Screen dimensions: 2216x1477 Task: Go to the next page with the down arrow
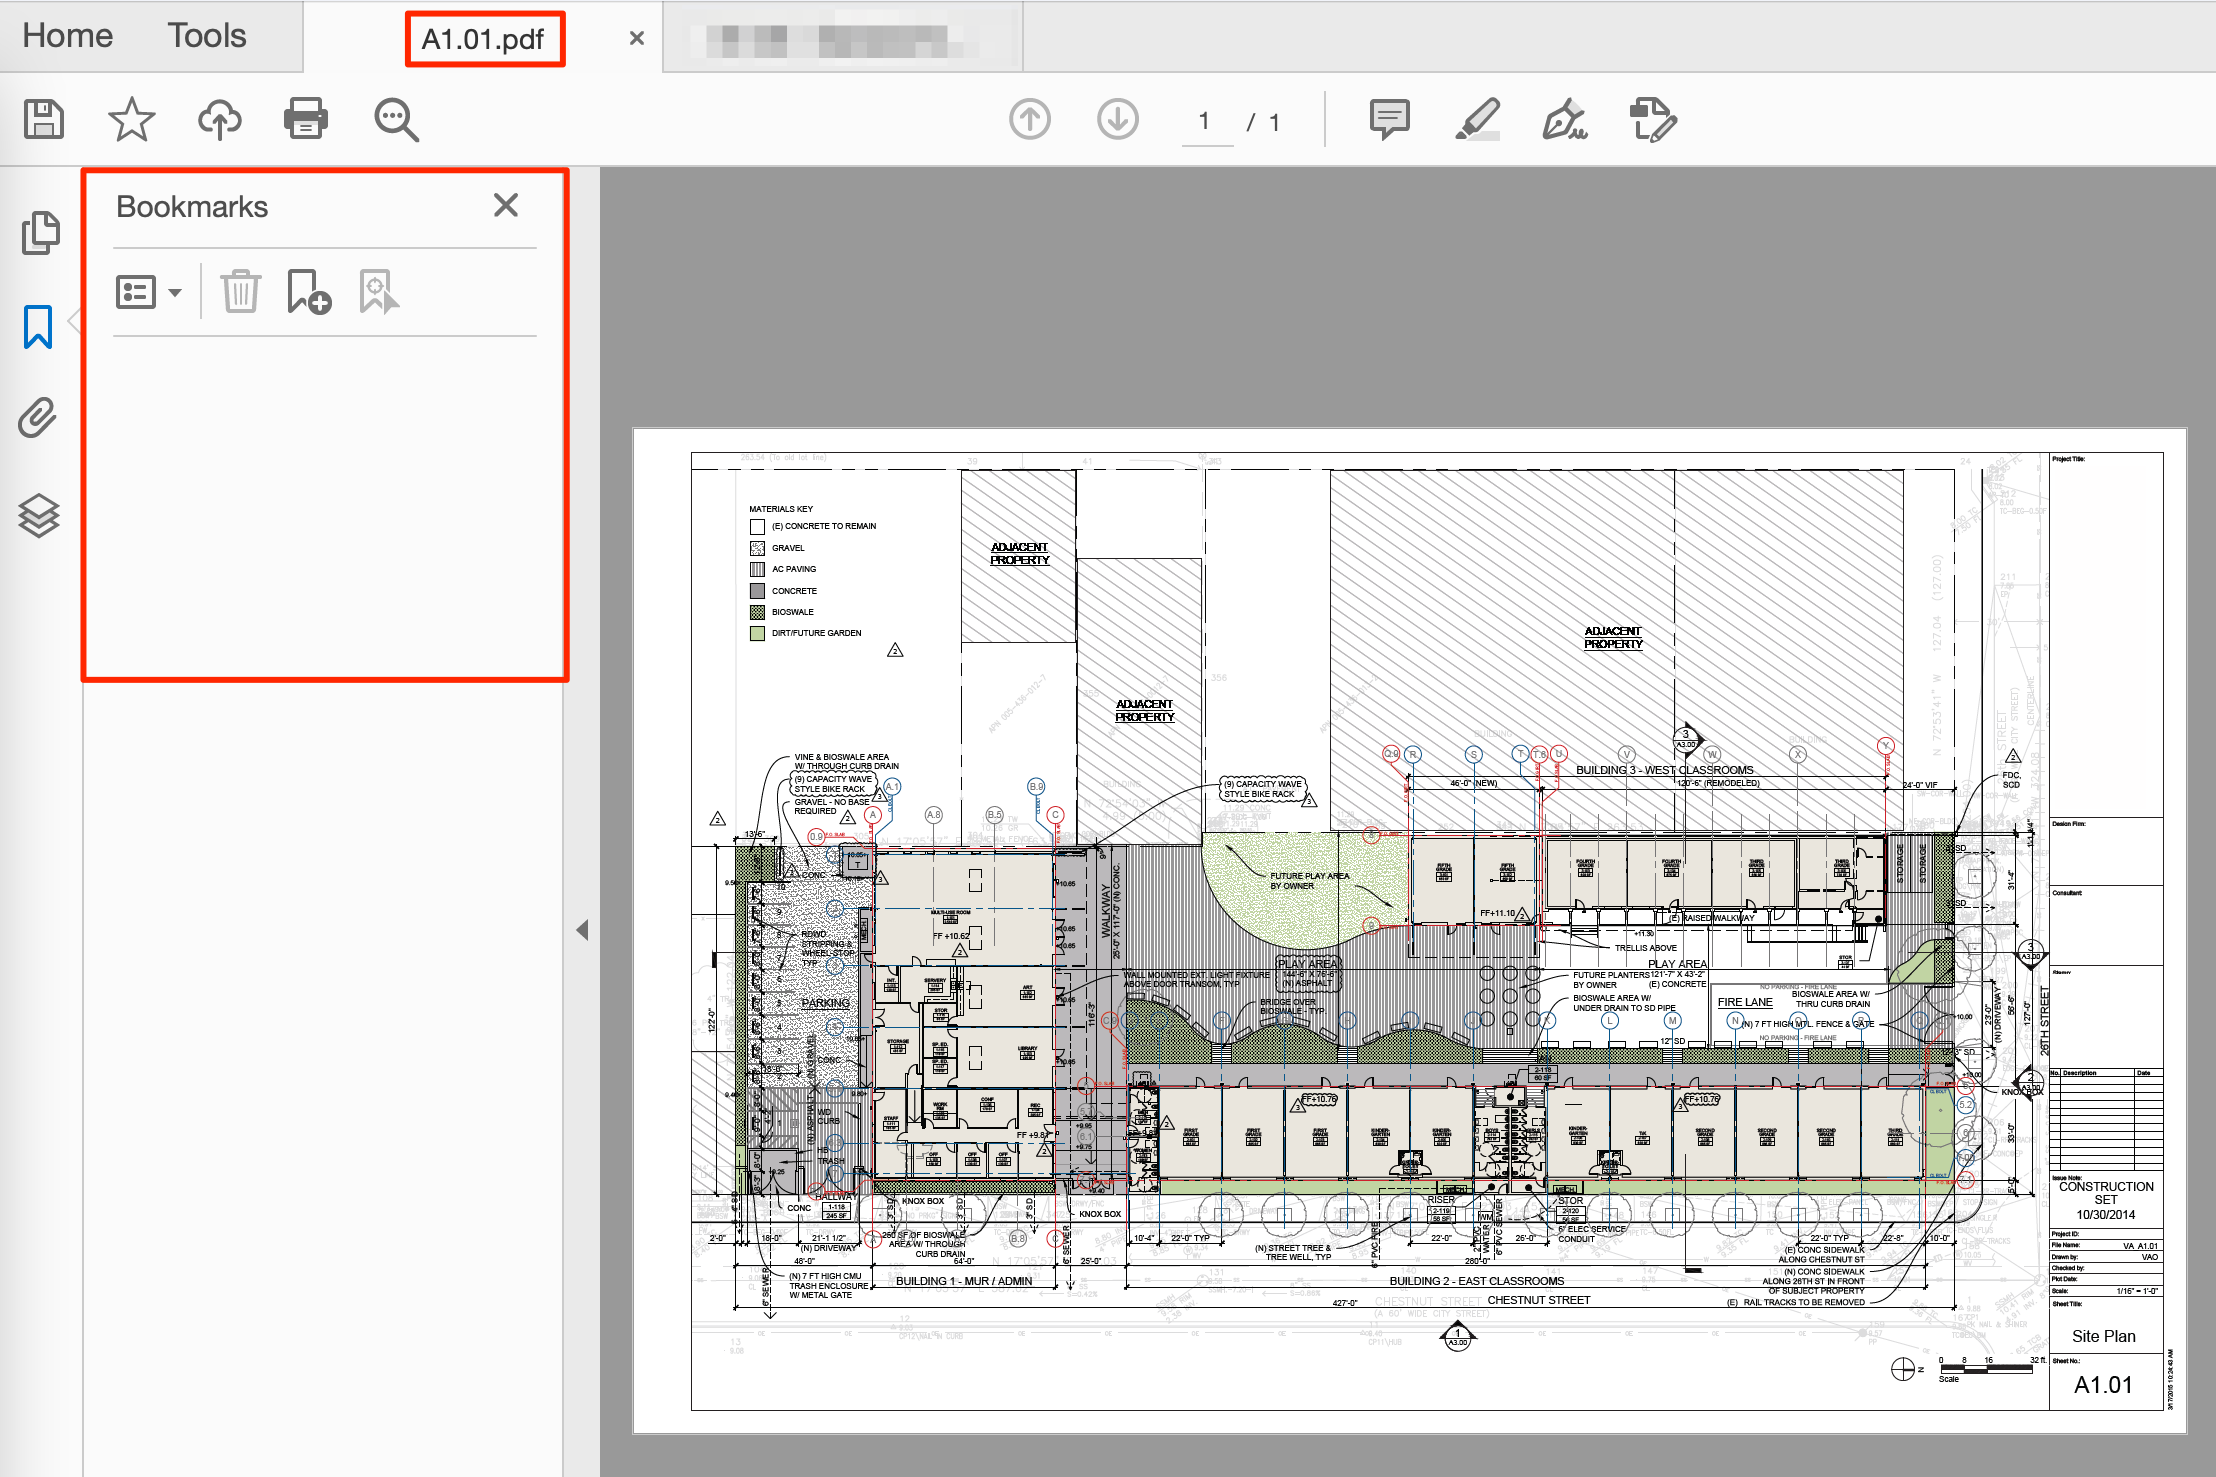coord(1117,120)
